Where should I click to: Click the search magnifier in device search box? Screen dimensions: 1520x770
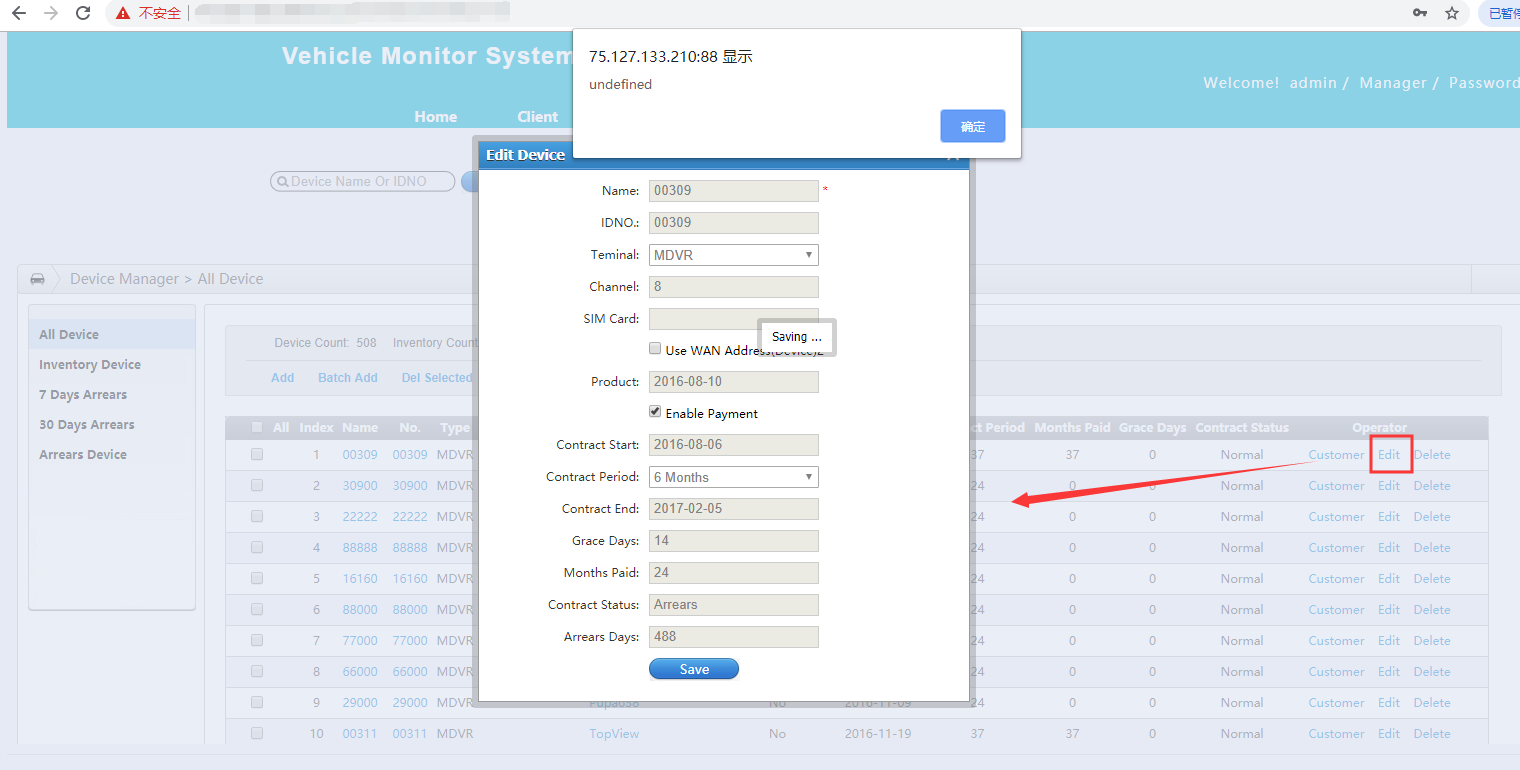282,182
